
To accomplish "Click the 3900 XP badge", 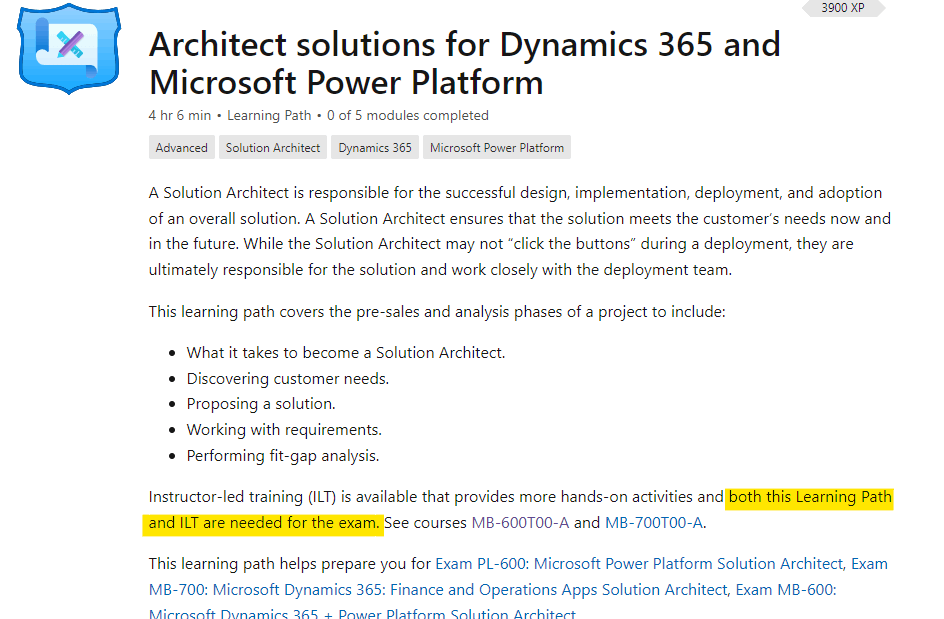I will (843, 8).
